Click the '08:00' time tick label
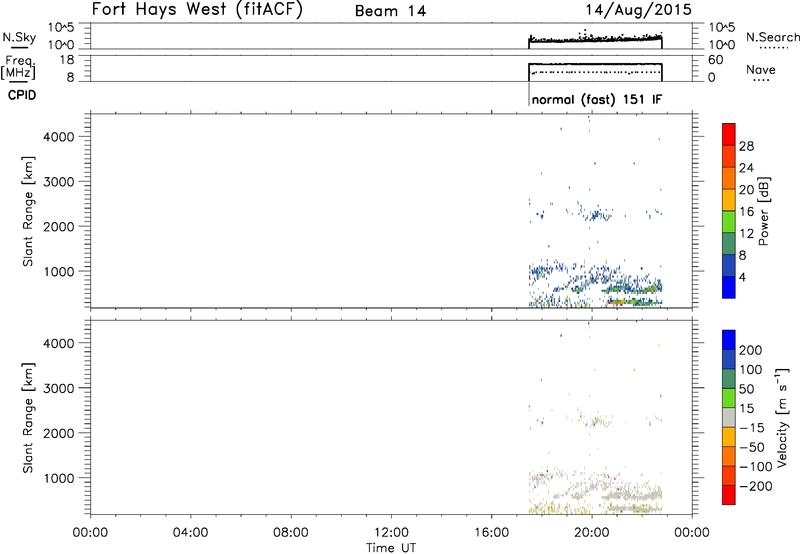 291,533
